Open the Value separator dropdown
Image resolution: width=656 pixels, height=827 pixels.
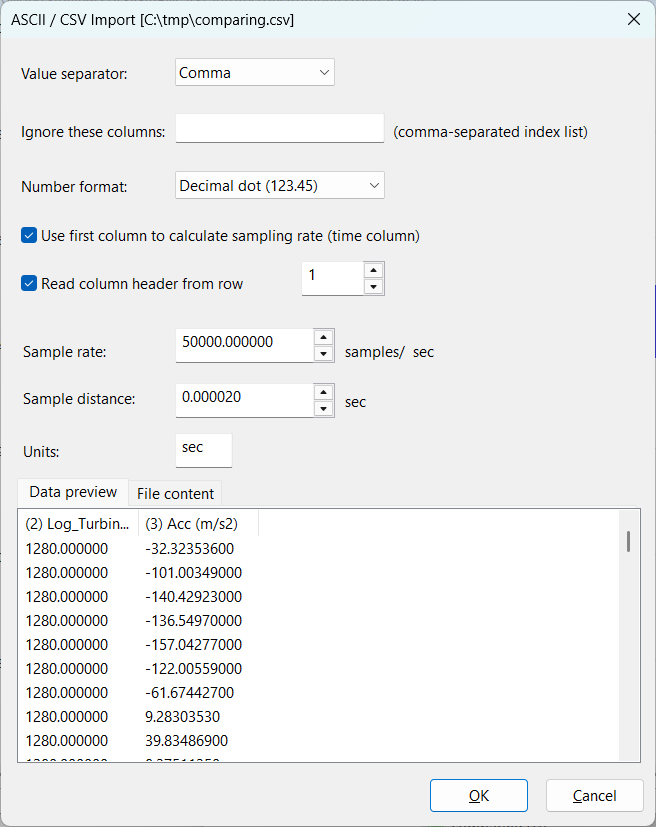(254, 73)
